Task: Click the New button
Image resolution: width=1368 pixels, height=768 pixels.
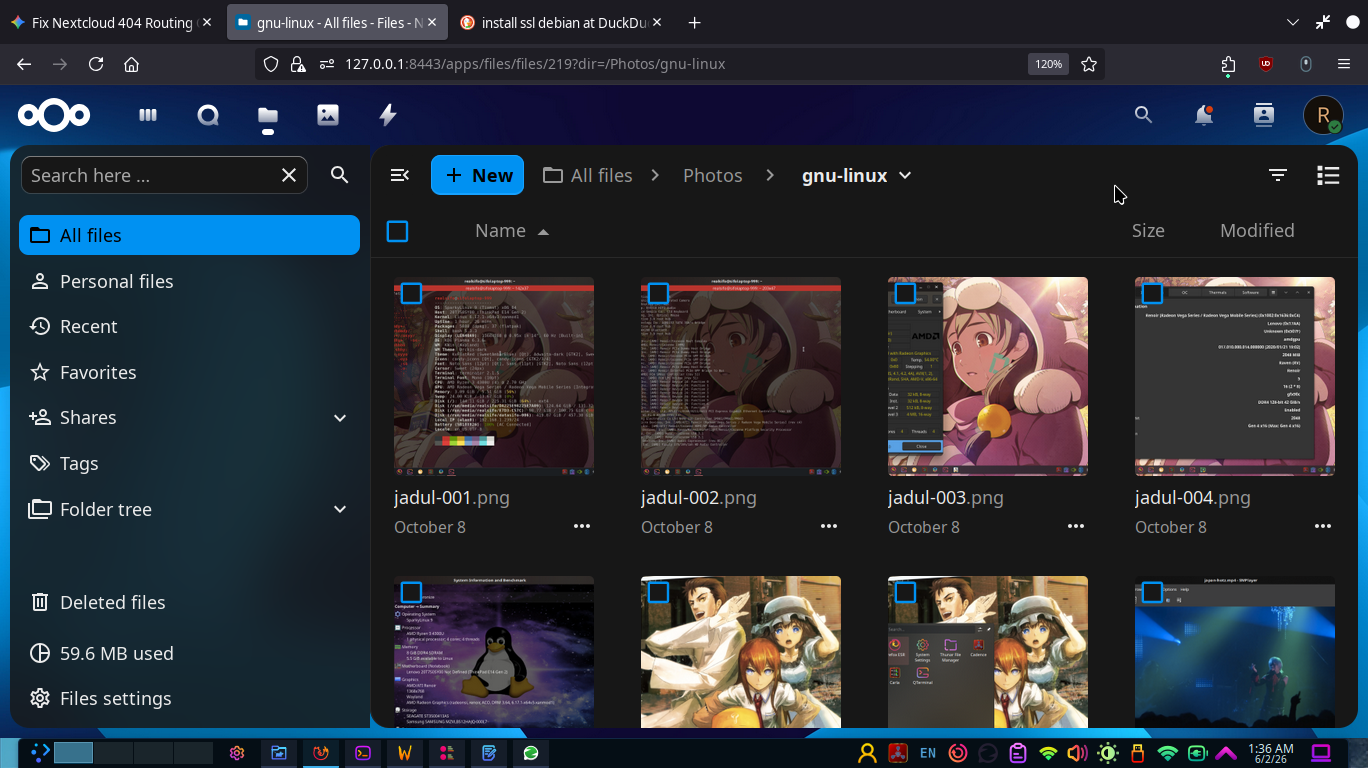Action: tap(478, 175)
